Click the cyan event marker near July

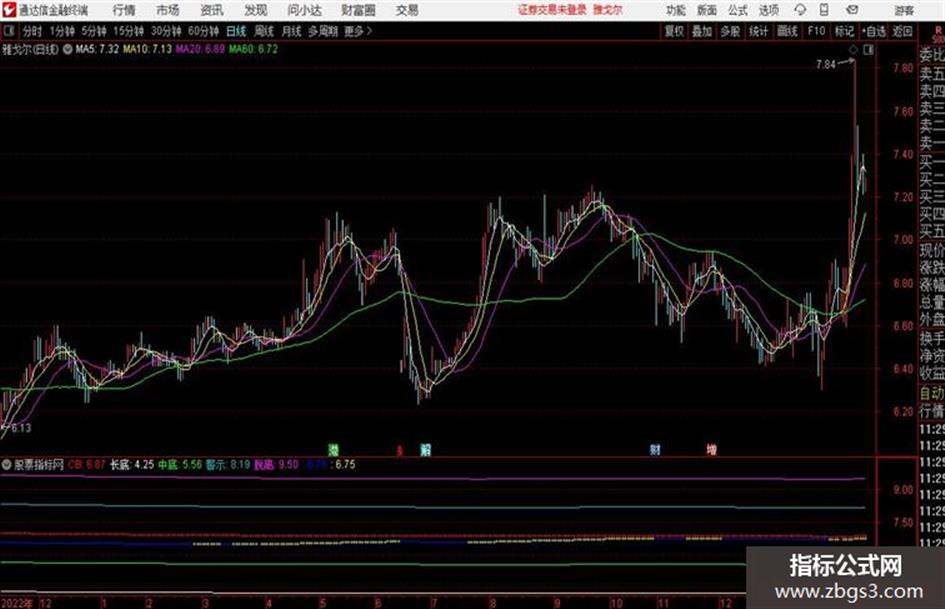click(425, 450)
